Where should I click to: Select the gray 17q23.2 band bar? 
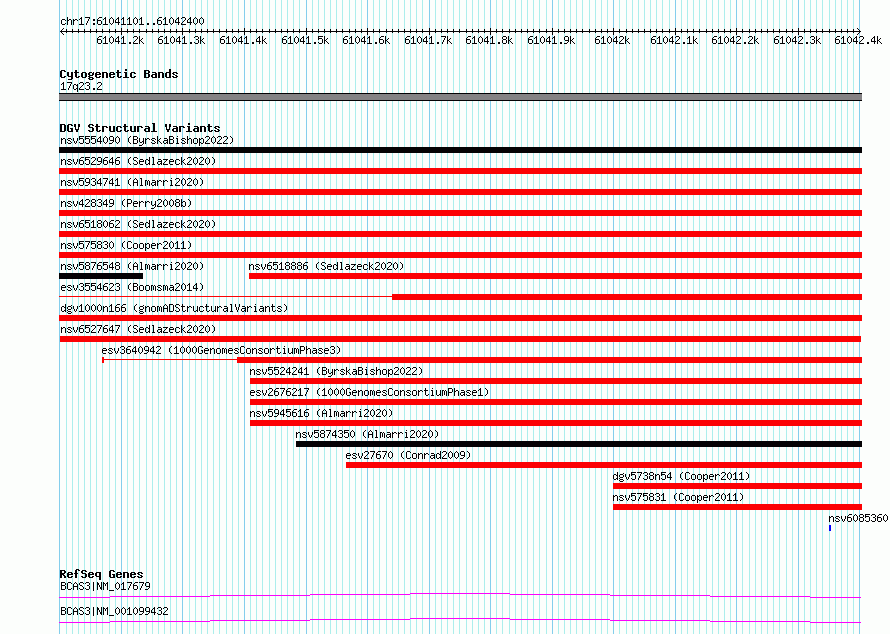point(460,97)
